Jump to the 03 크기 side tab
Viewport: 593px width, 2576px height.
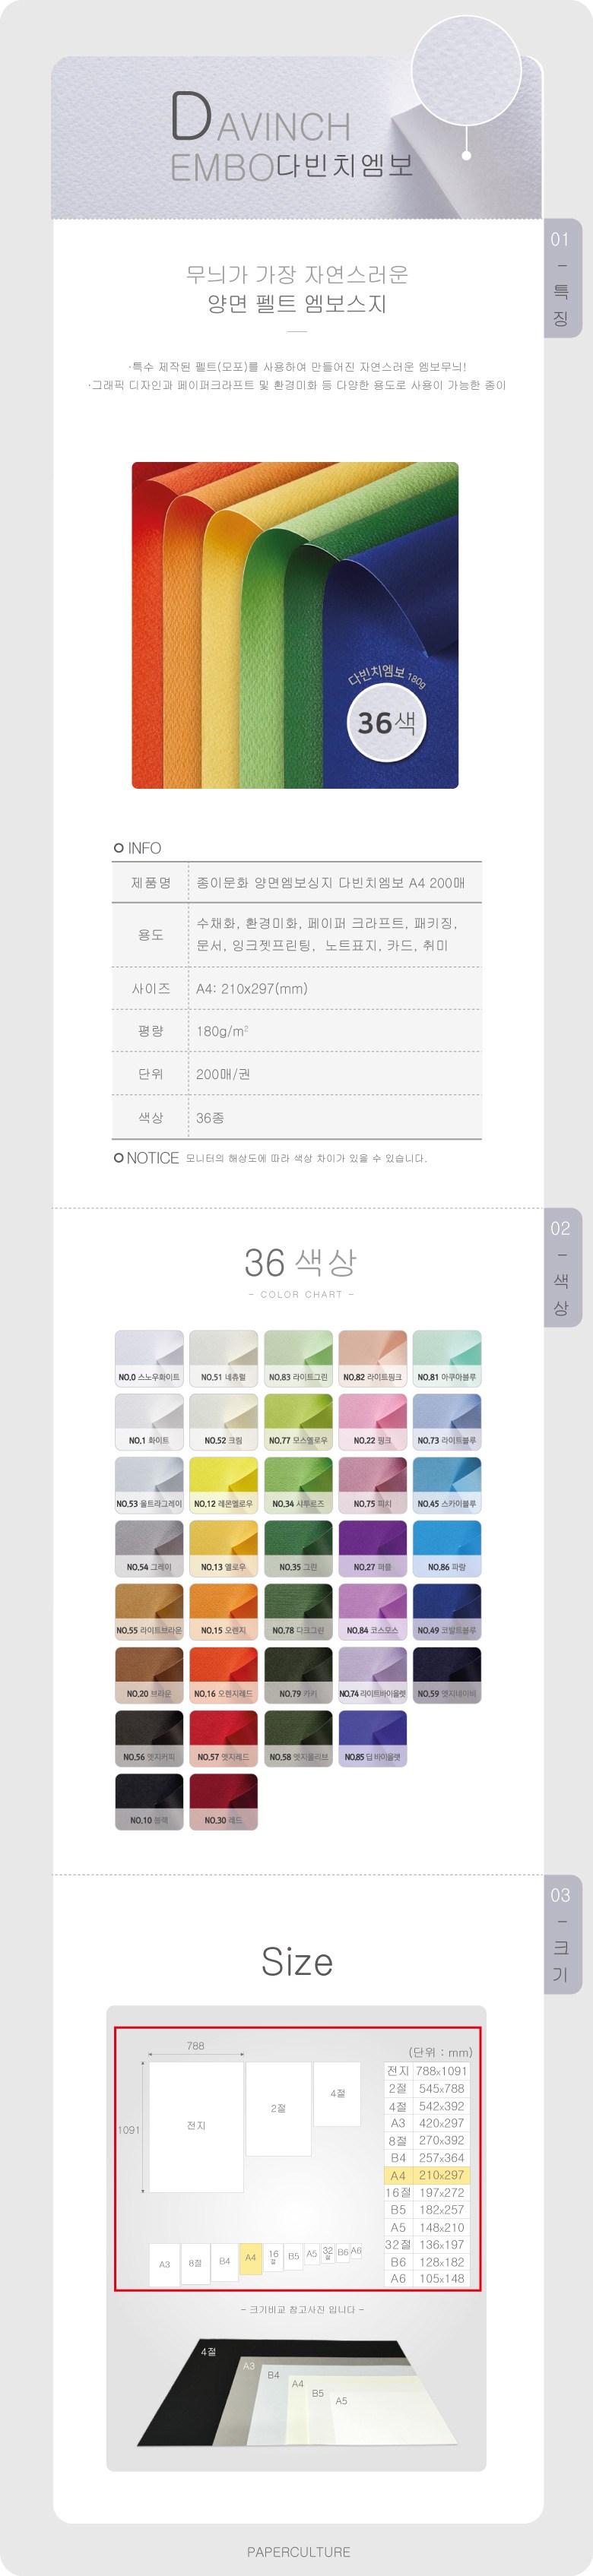tap(561, 1933)
